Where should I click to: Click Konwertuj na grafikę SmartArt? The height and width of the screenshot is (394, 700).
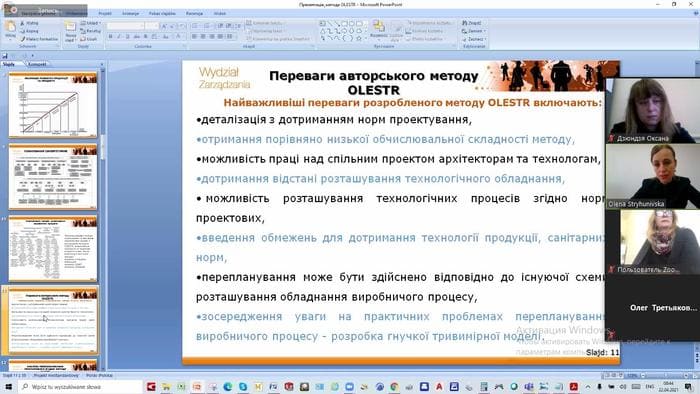click(278, 39)
